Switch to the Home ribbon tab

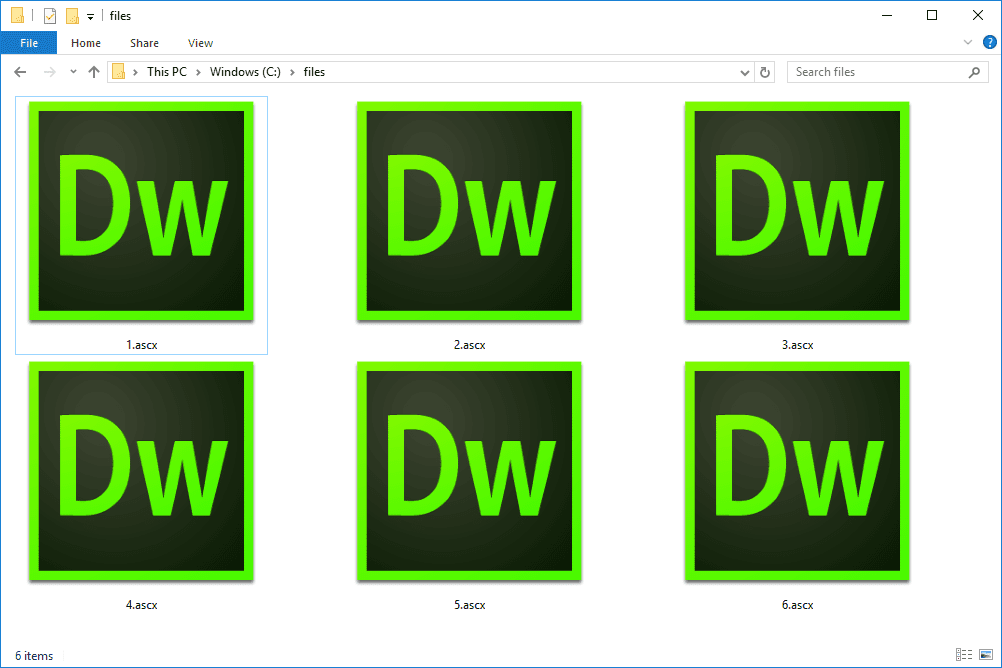pyautogui.click(x=86, y=43)
